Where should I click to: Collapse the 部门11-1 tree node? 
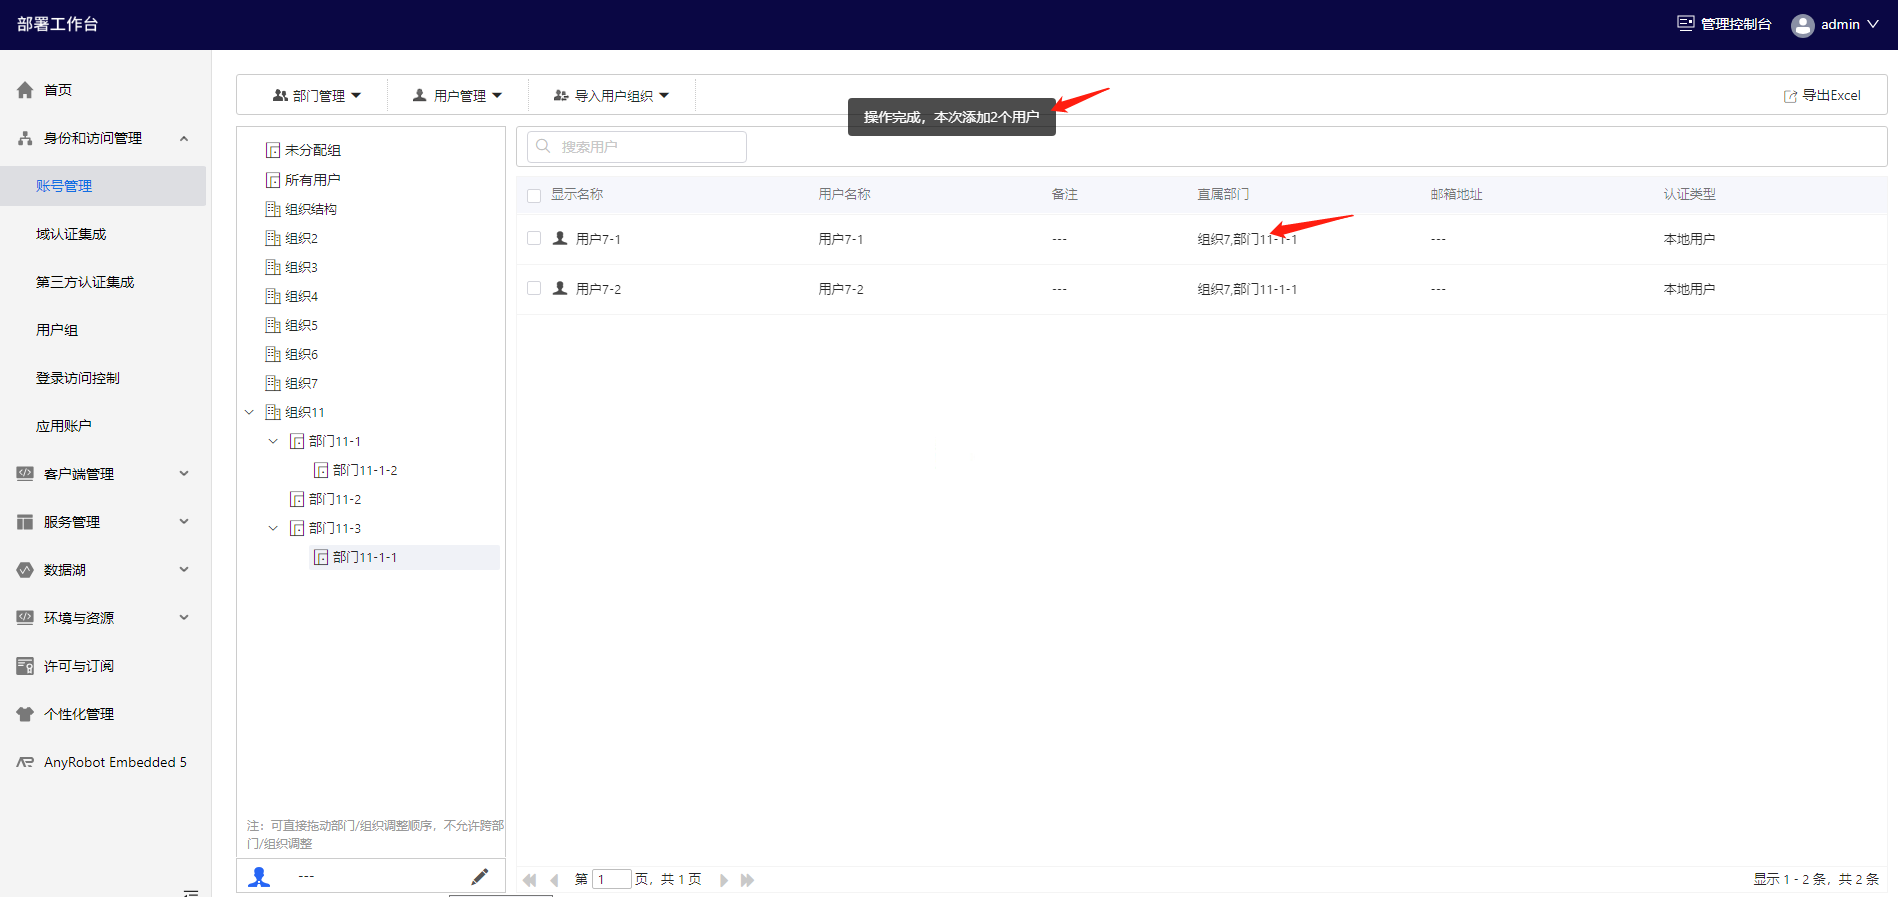point(273,441)
